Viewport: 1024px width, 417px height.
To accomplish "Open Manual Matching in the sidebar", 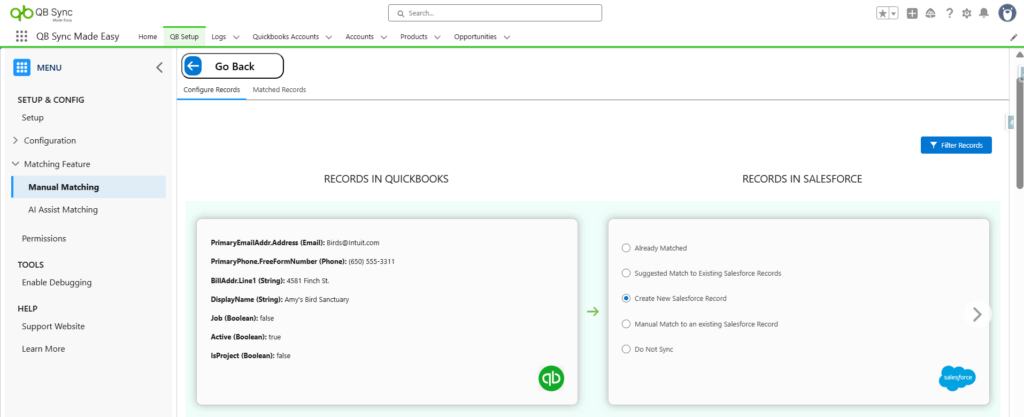I will coord(88,187).
